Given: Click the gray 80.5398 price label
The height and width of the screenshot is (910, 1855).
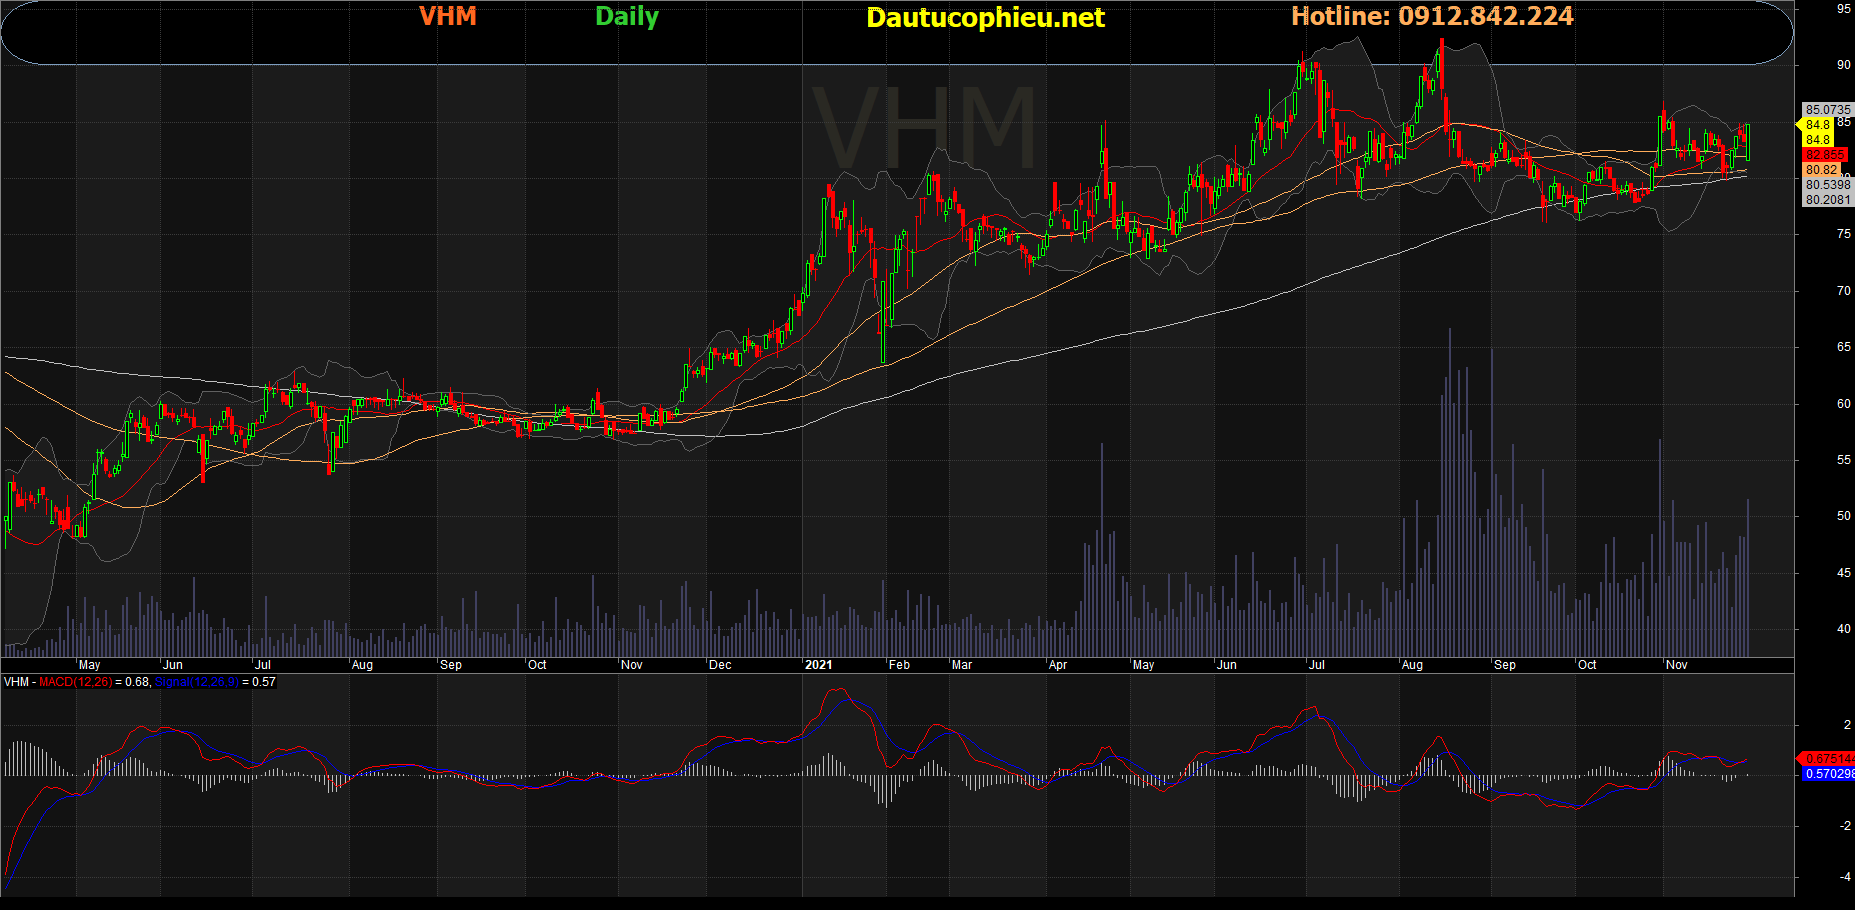Looking at the screenshot, I should [1827, 185].
